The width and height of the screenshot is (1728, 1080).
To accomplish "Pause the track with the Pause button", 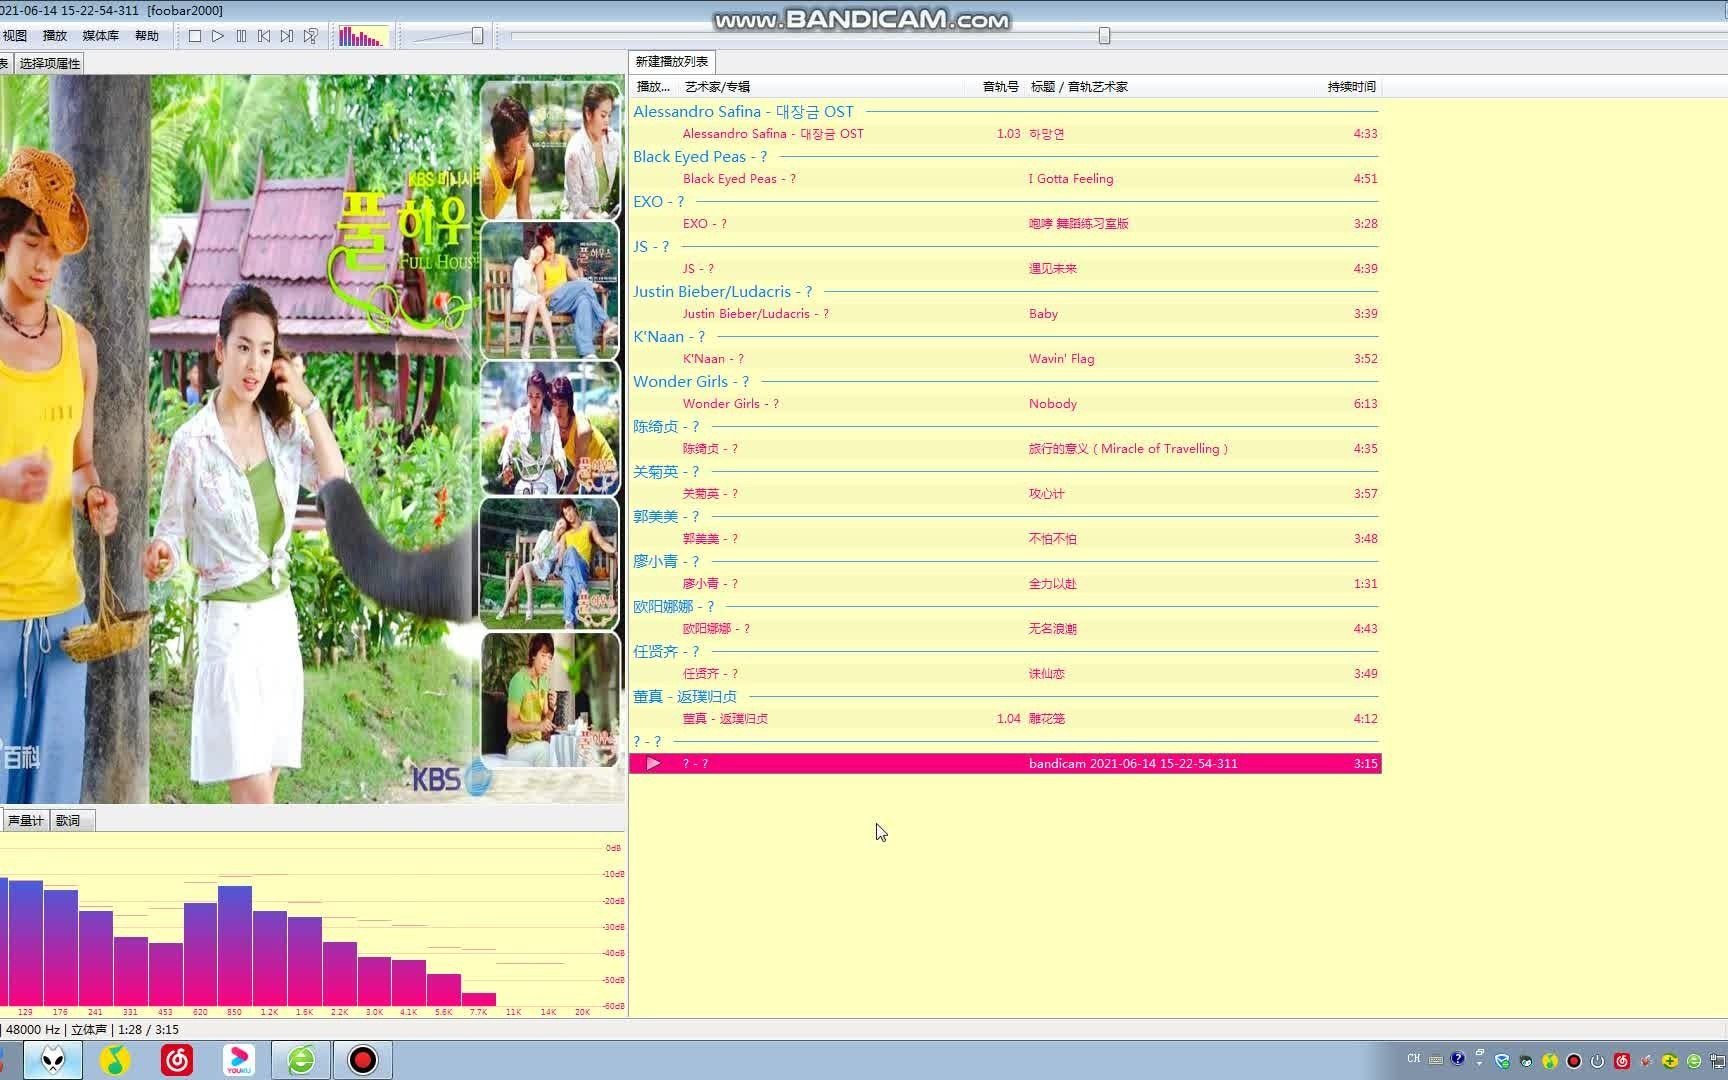I will 241,36.
